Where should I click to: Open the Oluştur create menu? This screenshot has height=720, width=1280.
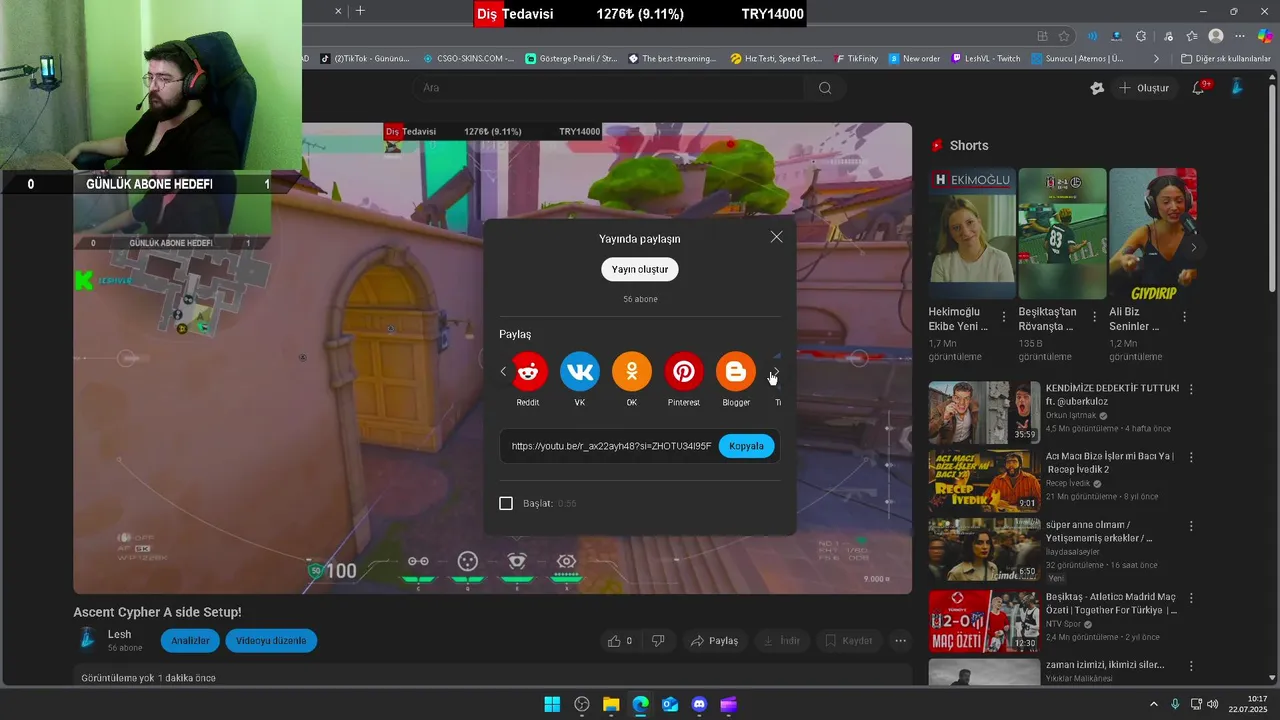(x=1143, y=88)
